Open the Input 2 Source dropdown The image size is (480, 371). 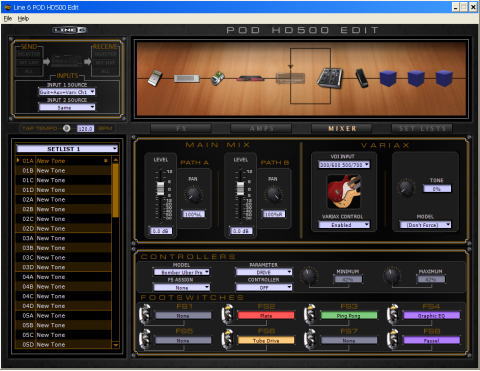pyautogui.click(x=67, y=107)
